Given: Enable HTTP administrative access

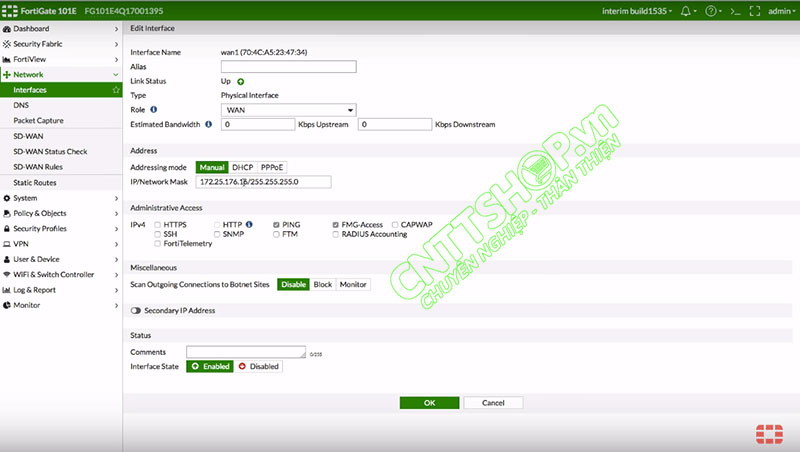Looking at the screenshot, I should click(217, 224).
